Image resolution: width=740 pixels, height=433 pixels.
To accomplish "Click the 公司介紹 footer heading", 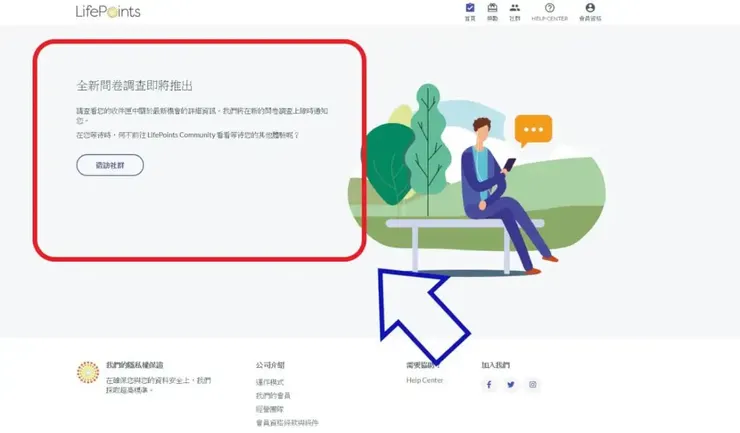I will [270, 365].
